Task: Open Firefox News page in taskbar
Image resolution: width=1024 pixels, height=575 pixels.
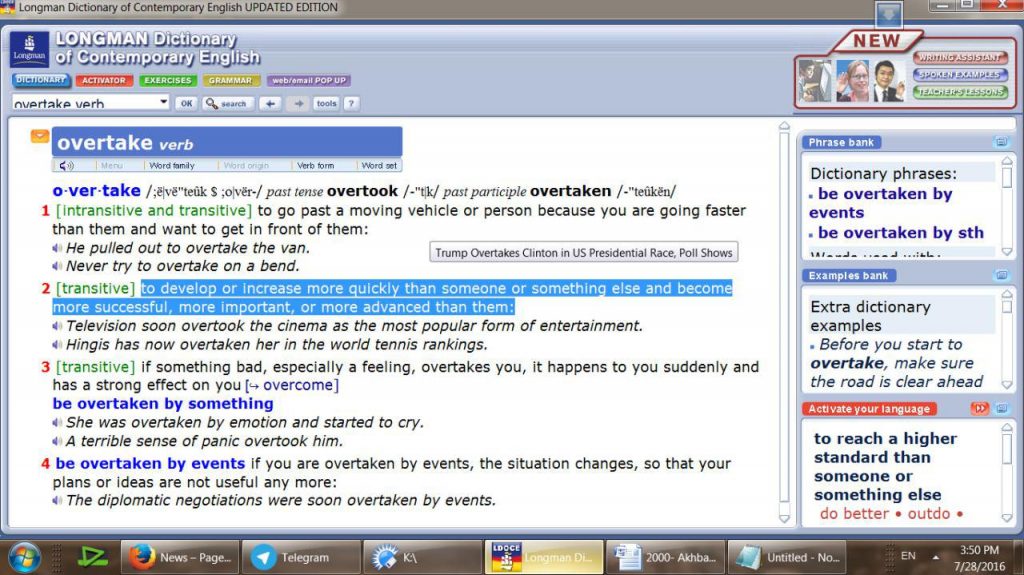Action: click(x=180, y=557)
